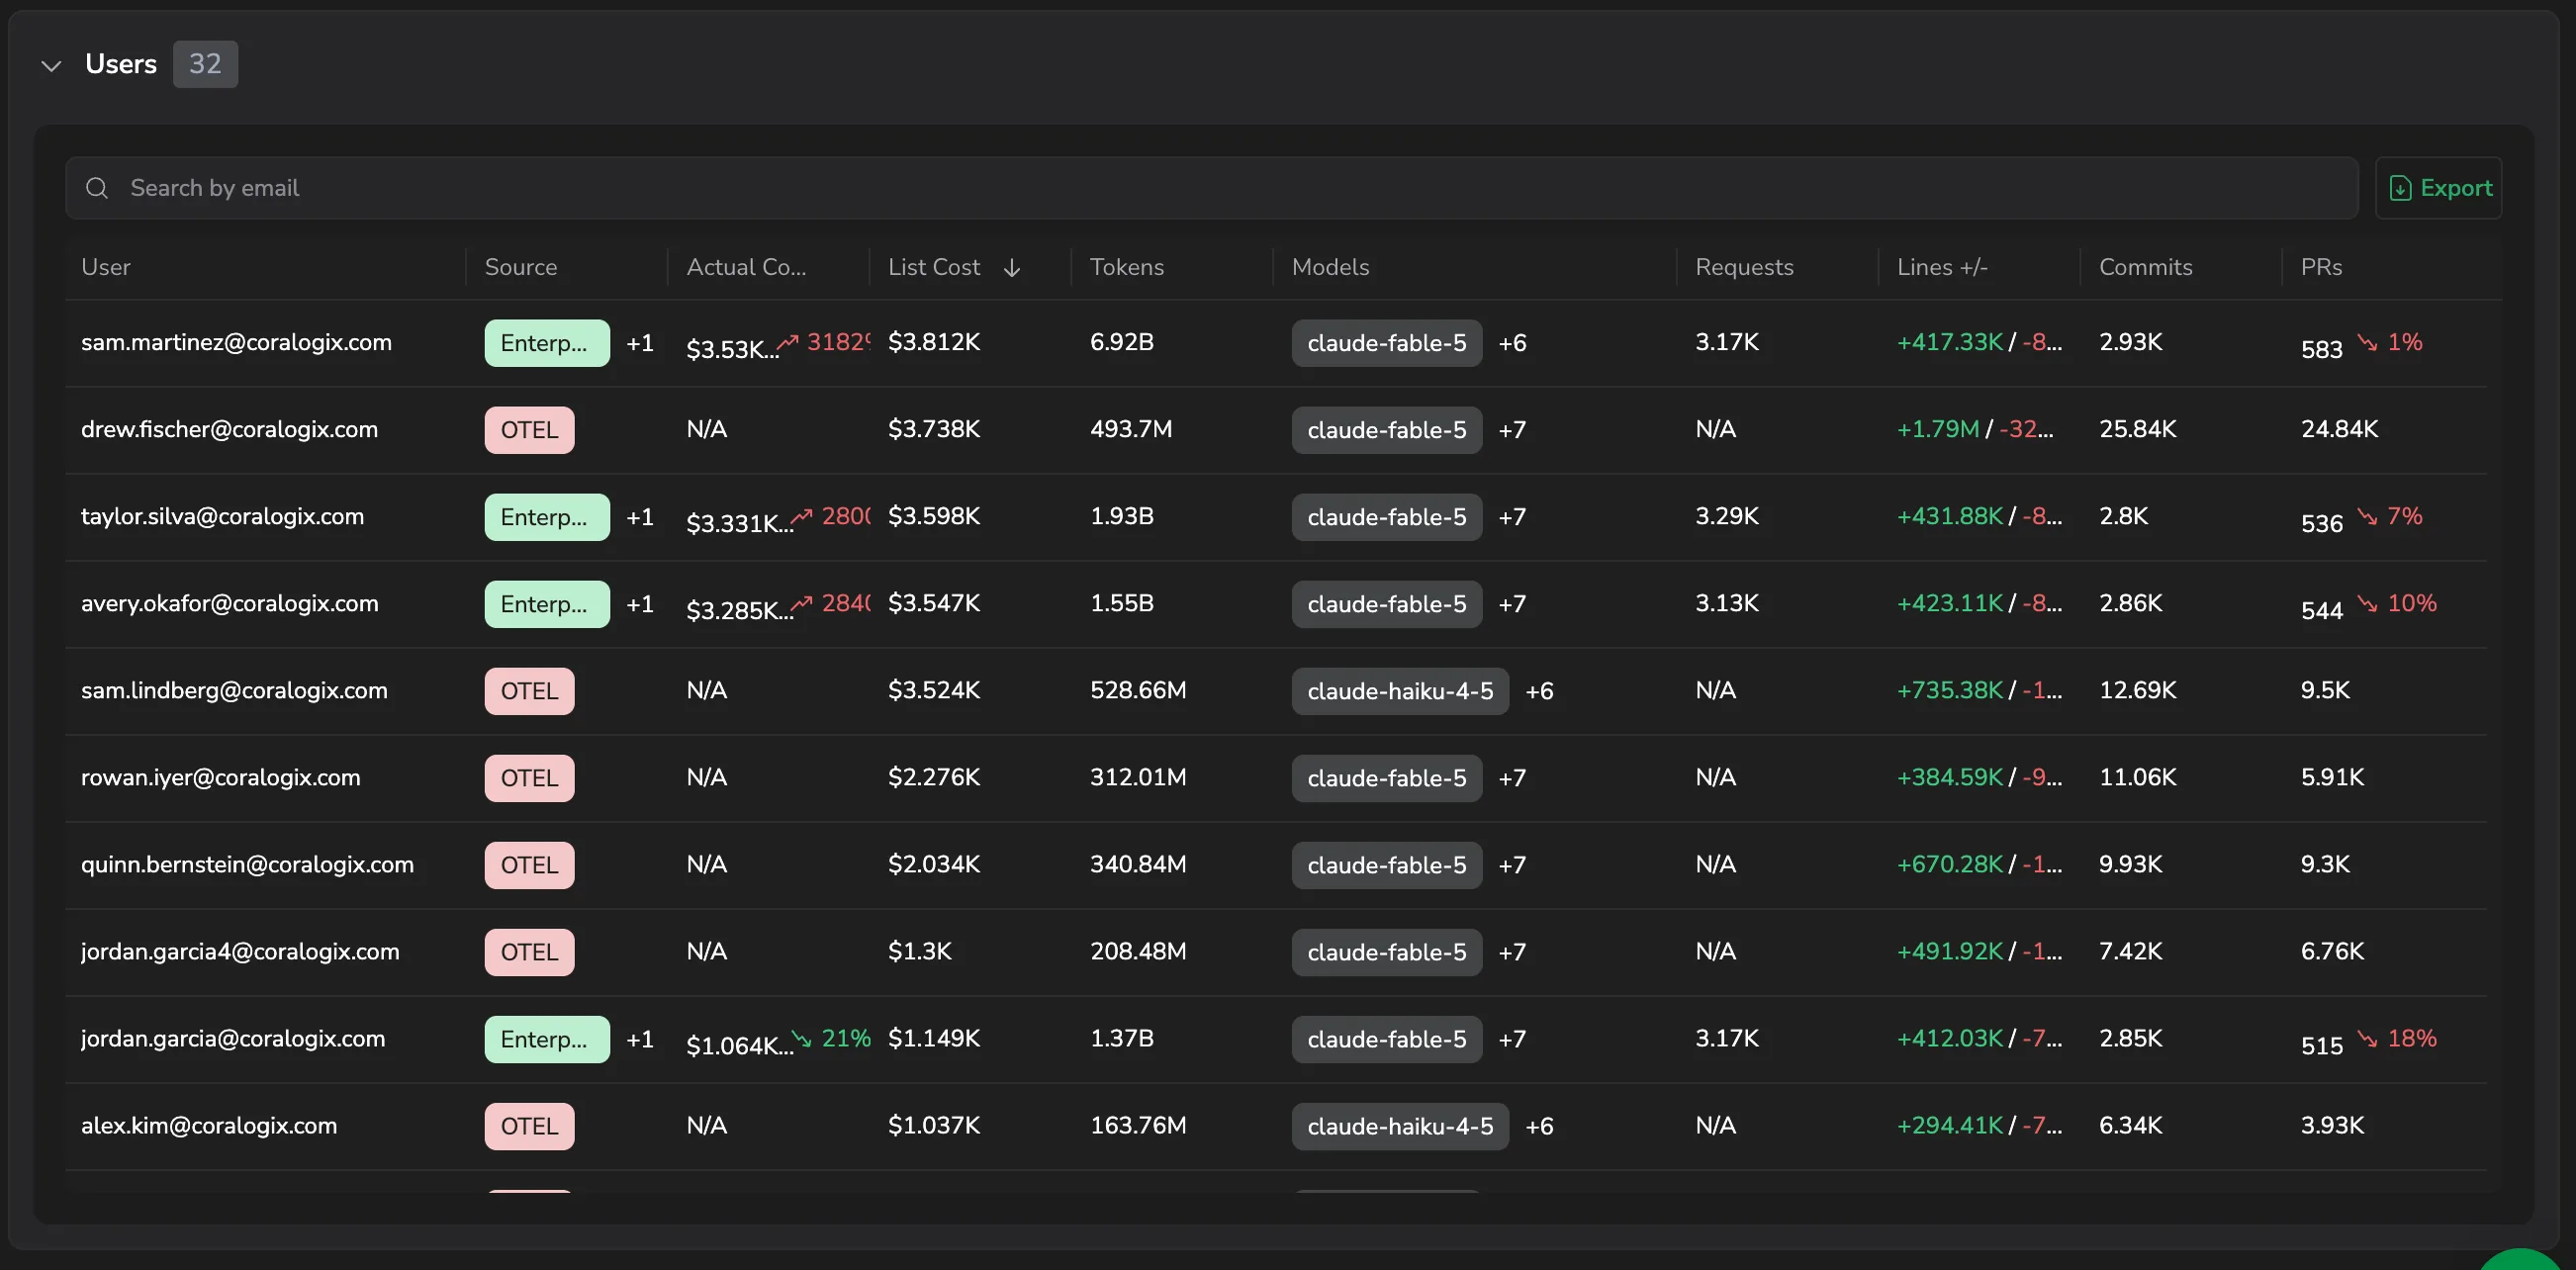Click the Export button
The height and width of the screenshot is (1270, 2576).
pyautogui.click(x=2438, y=188)
